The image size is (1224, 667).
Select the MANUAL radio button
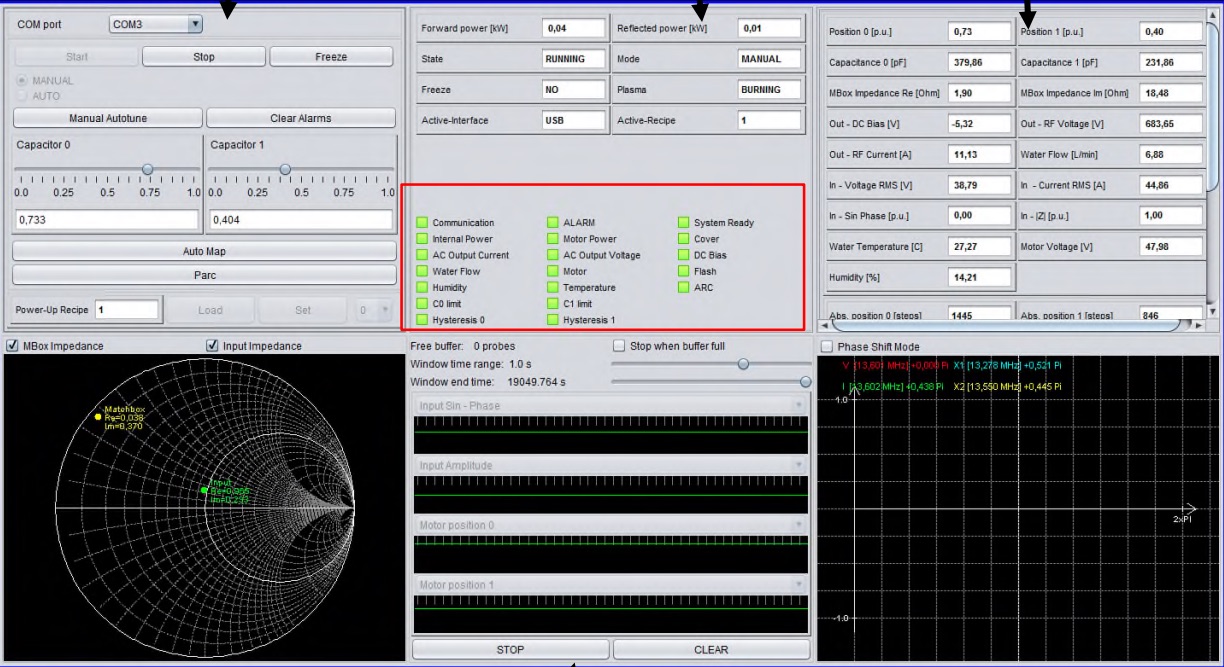[x=22, y=80]
